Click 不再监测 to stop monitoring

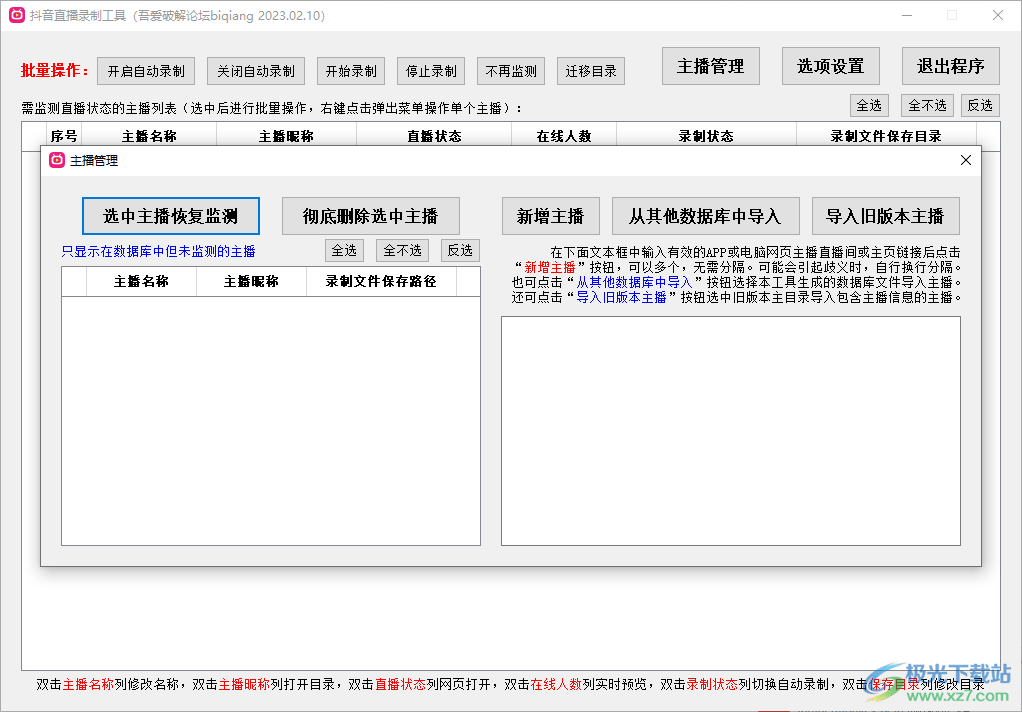(510, 70)
